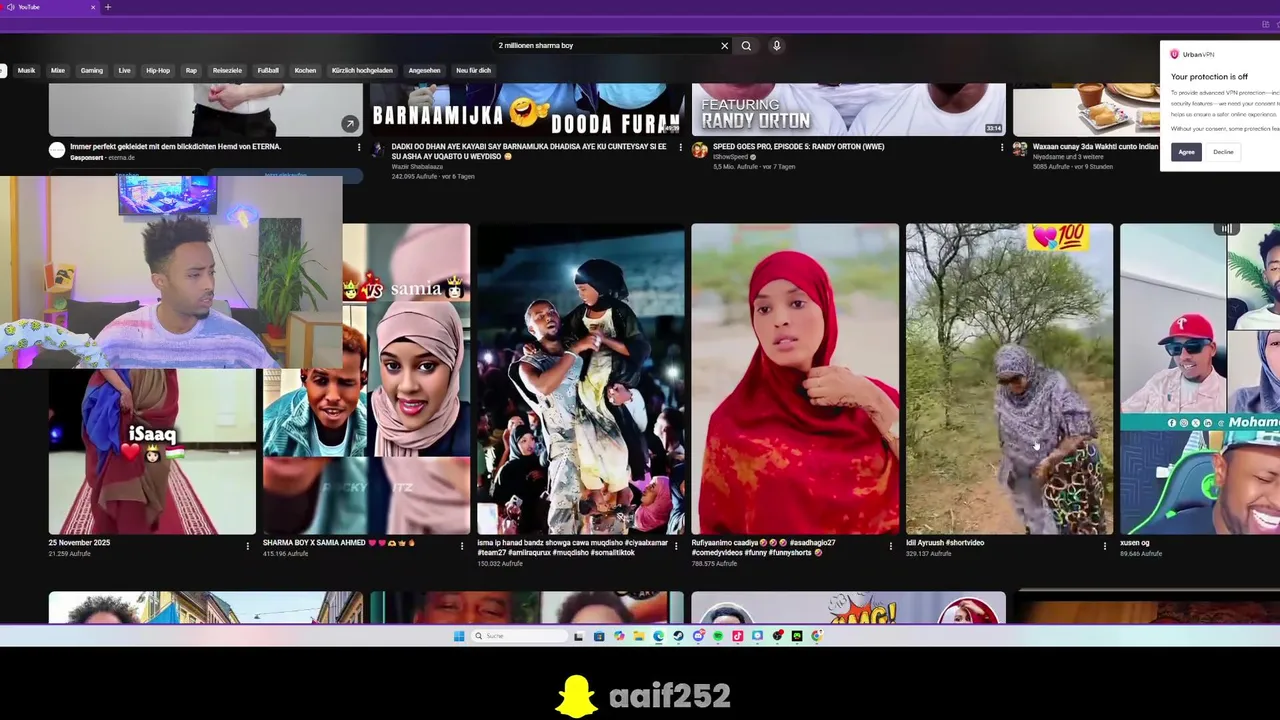Open three-dot menu for isma ip hanad short
1280x720 pixels.
[x=677, y=546]
